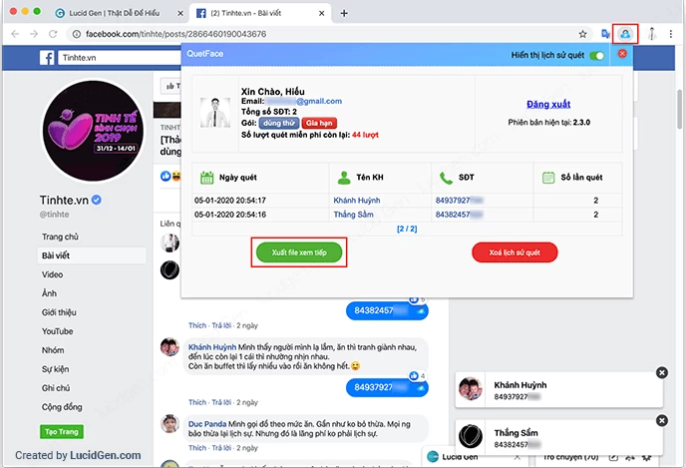Open YouTube in page sidebar

pyautogui.click(x=57, y=331)
